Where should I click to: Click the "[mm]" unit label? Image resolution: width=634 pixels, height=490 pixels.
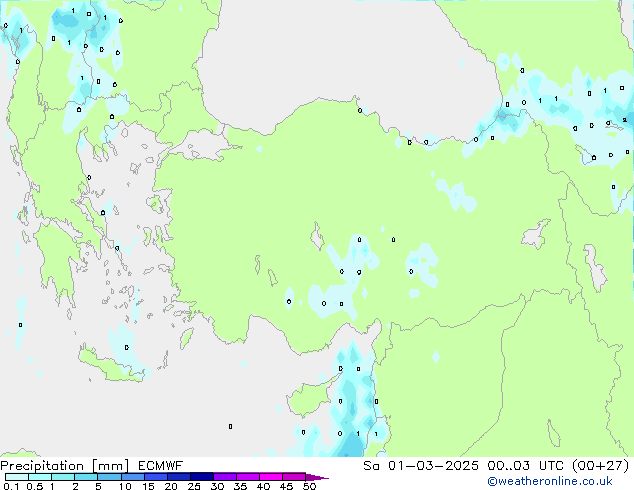tap(110, 466)
